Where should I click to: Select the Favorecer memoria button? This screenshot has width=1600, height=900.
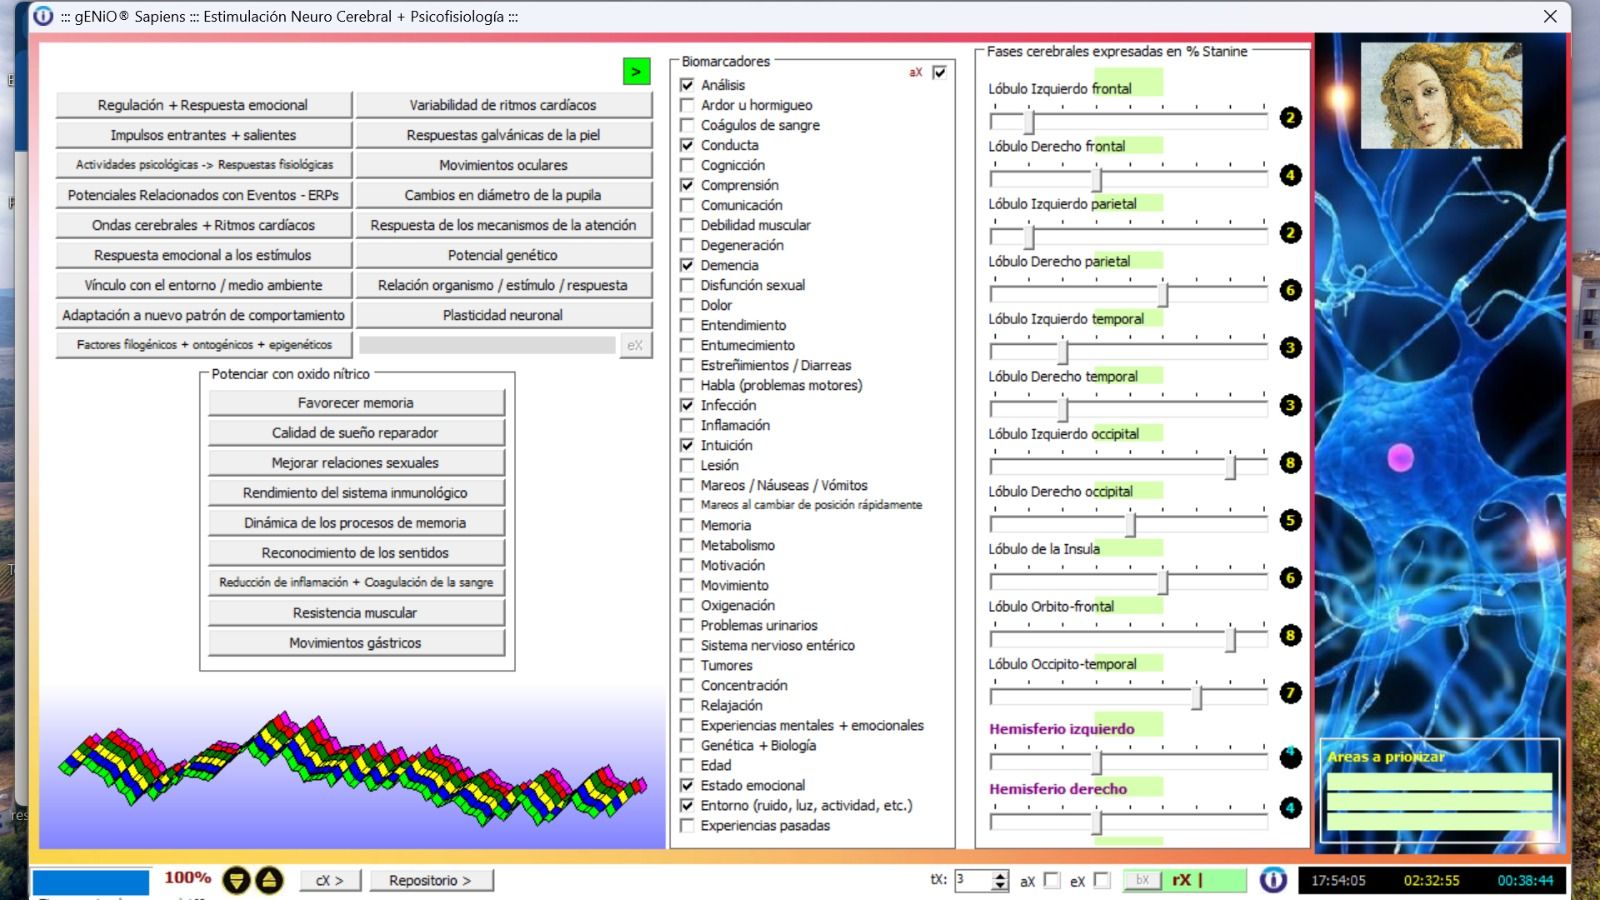pyautogui.click(x=356, y=403)
